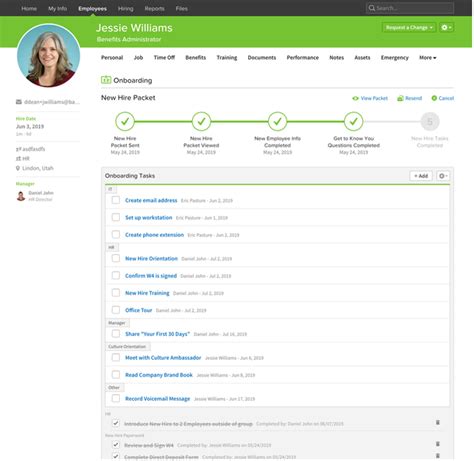Viewport: 474px width, 461px height.
Task: Expand the More tab dropdown
Action: tap(428, 58)
